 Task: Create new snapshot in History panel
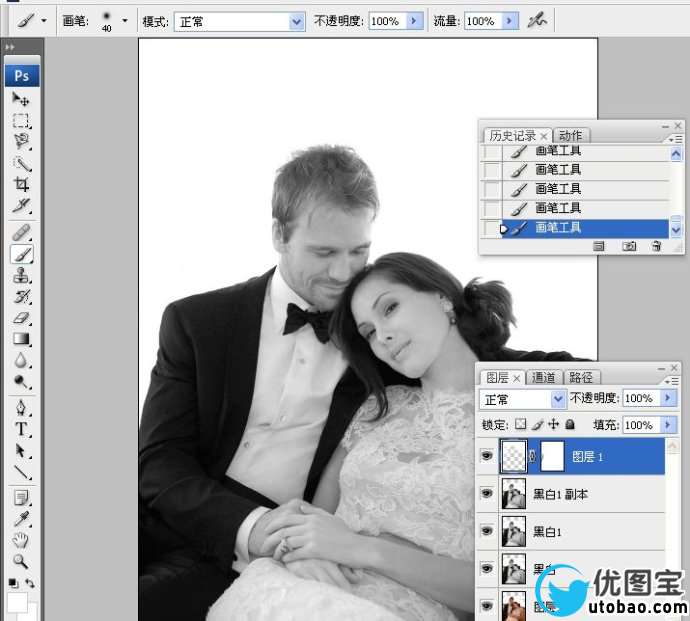point(629,246)
